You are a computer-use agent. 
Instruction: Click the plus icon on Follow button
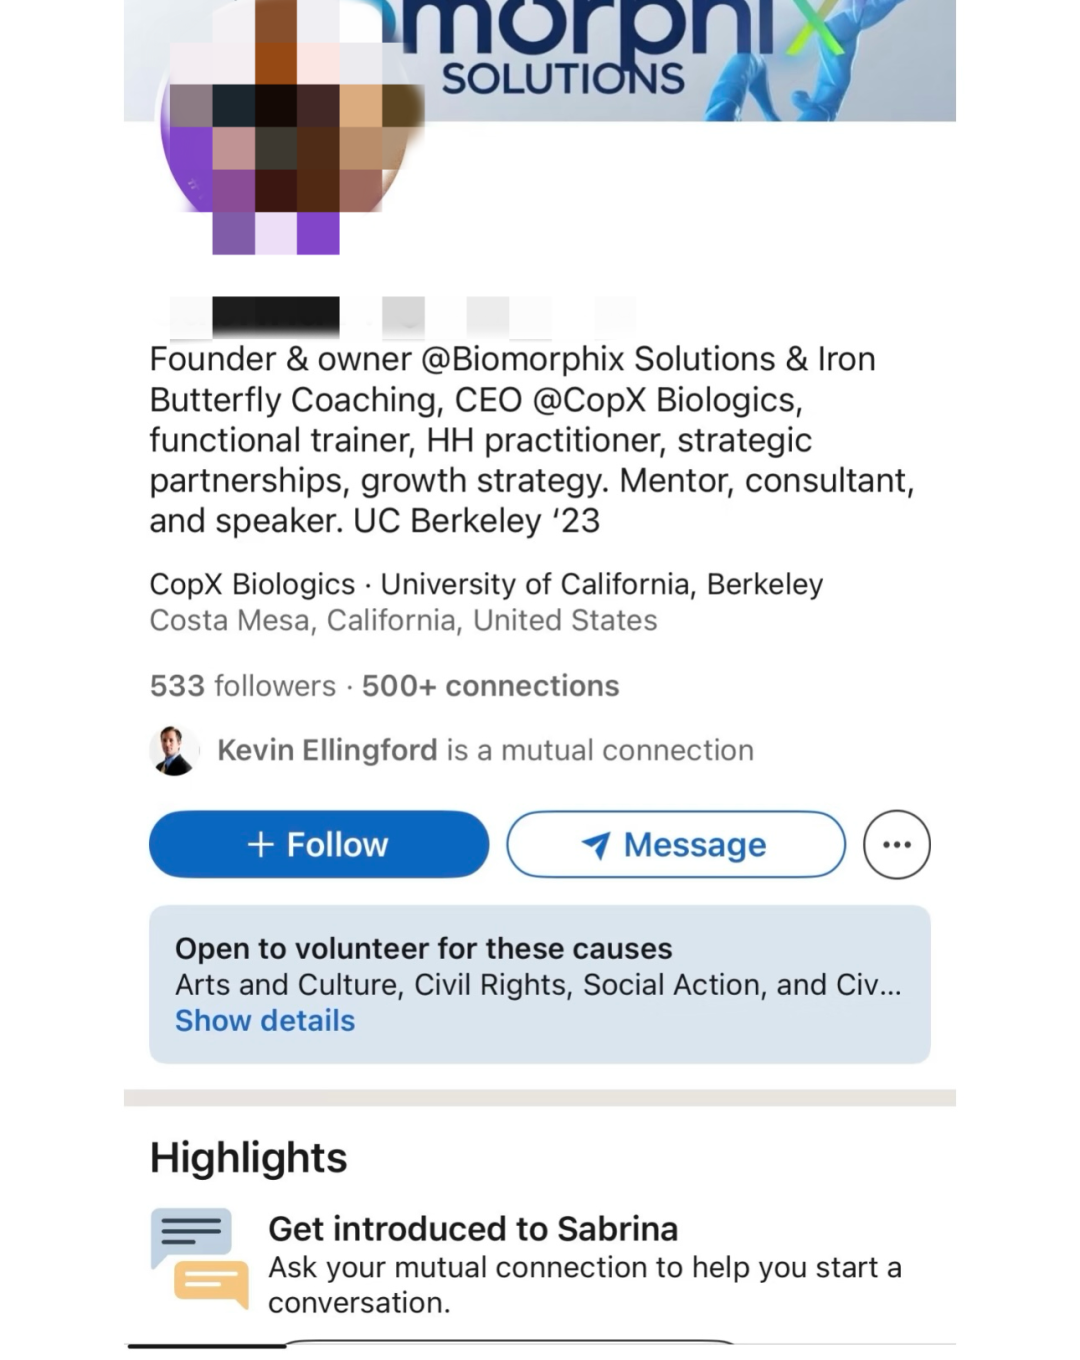[260, 845]
